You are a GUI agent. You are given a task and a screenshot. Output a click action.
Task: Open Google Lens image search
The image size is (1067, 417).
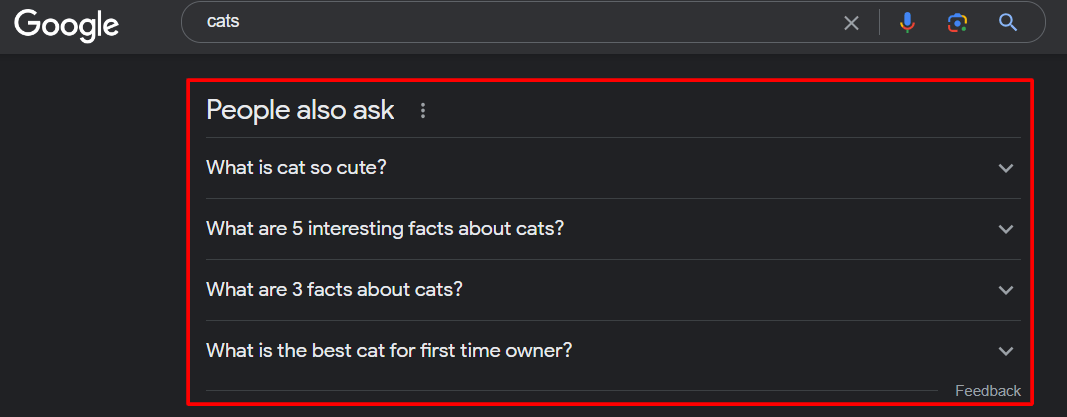957,23
